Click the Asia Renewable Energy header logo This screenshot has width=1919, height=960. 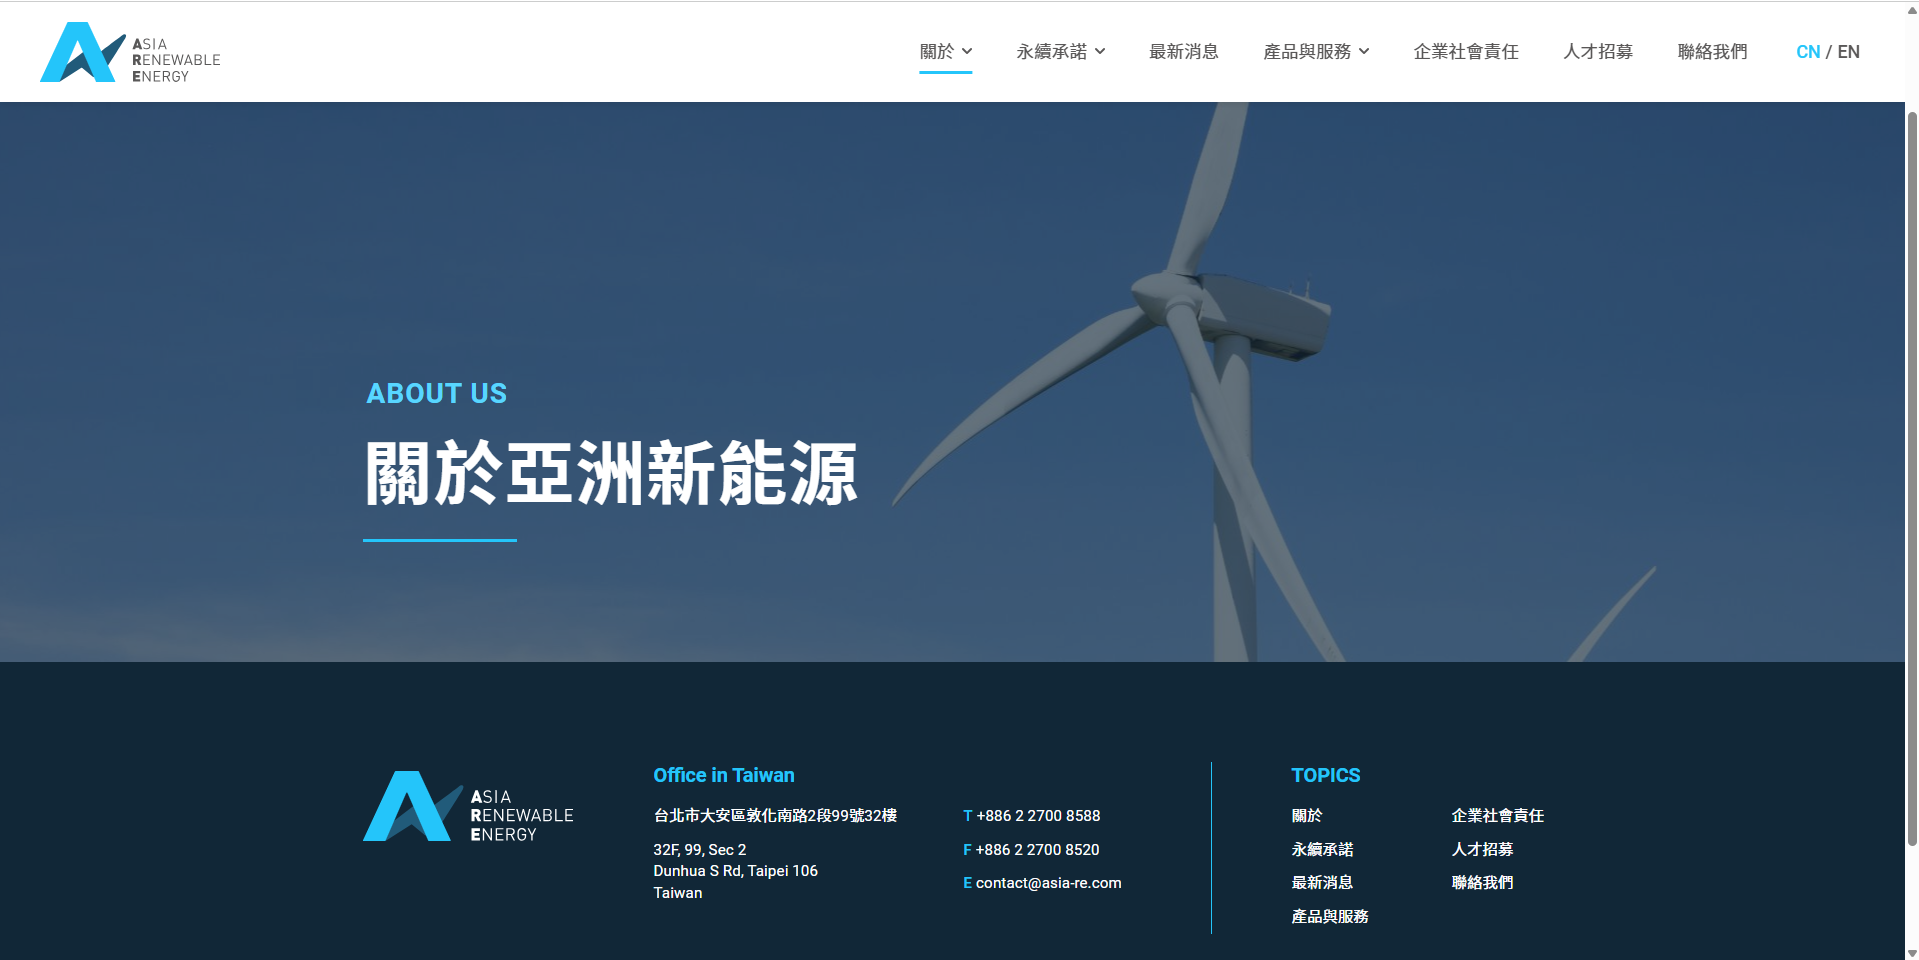pyautogui.click(x=130, y=52)
